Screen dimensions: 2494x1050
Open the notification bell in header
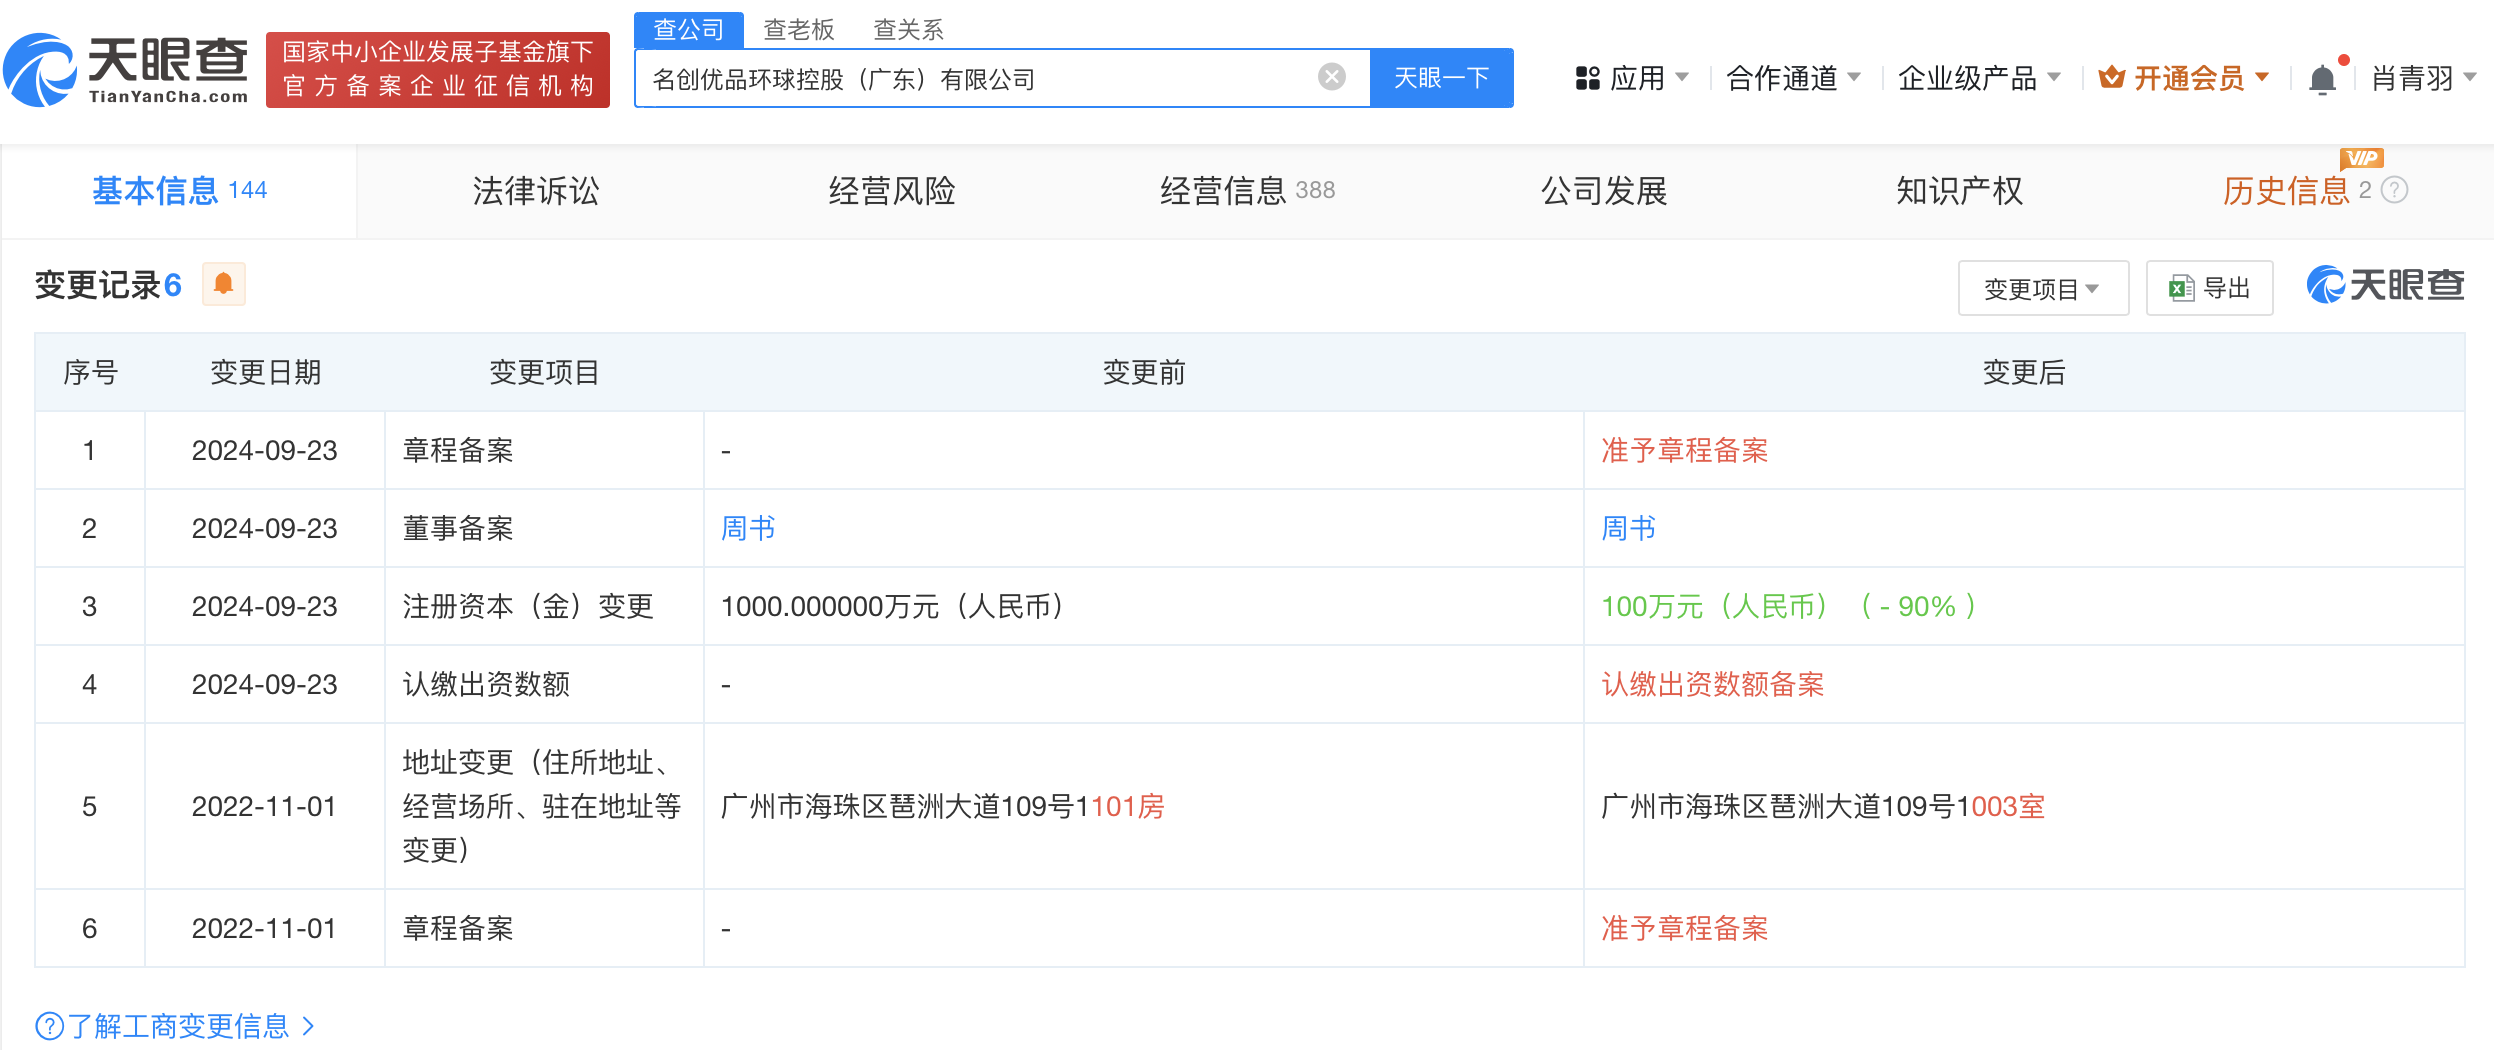tap(2323, 78)
